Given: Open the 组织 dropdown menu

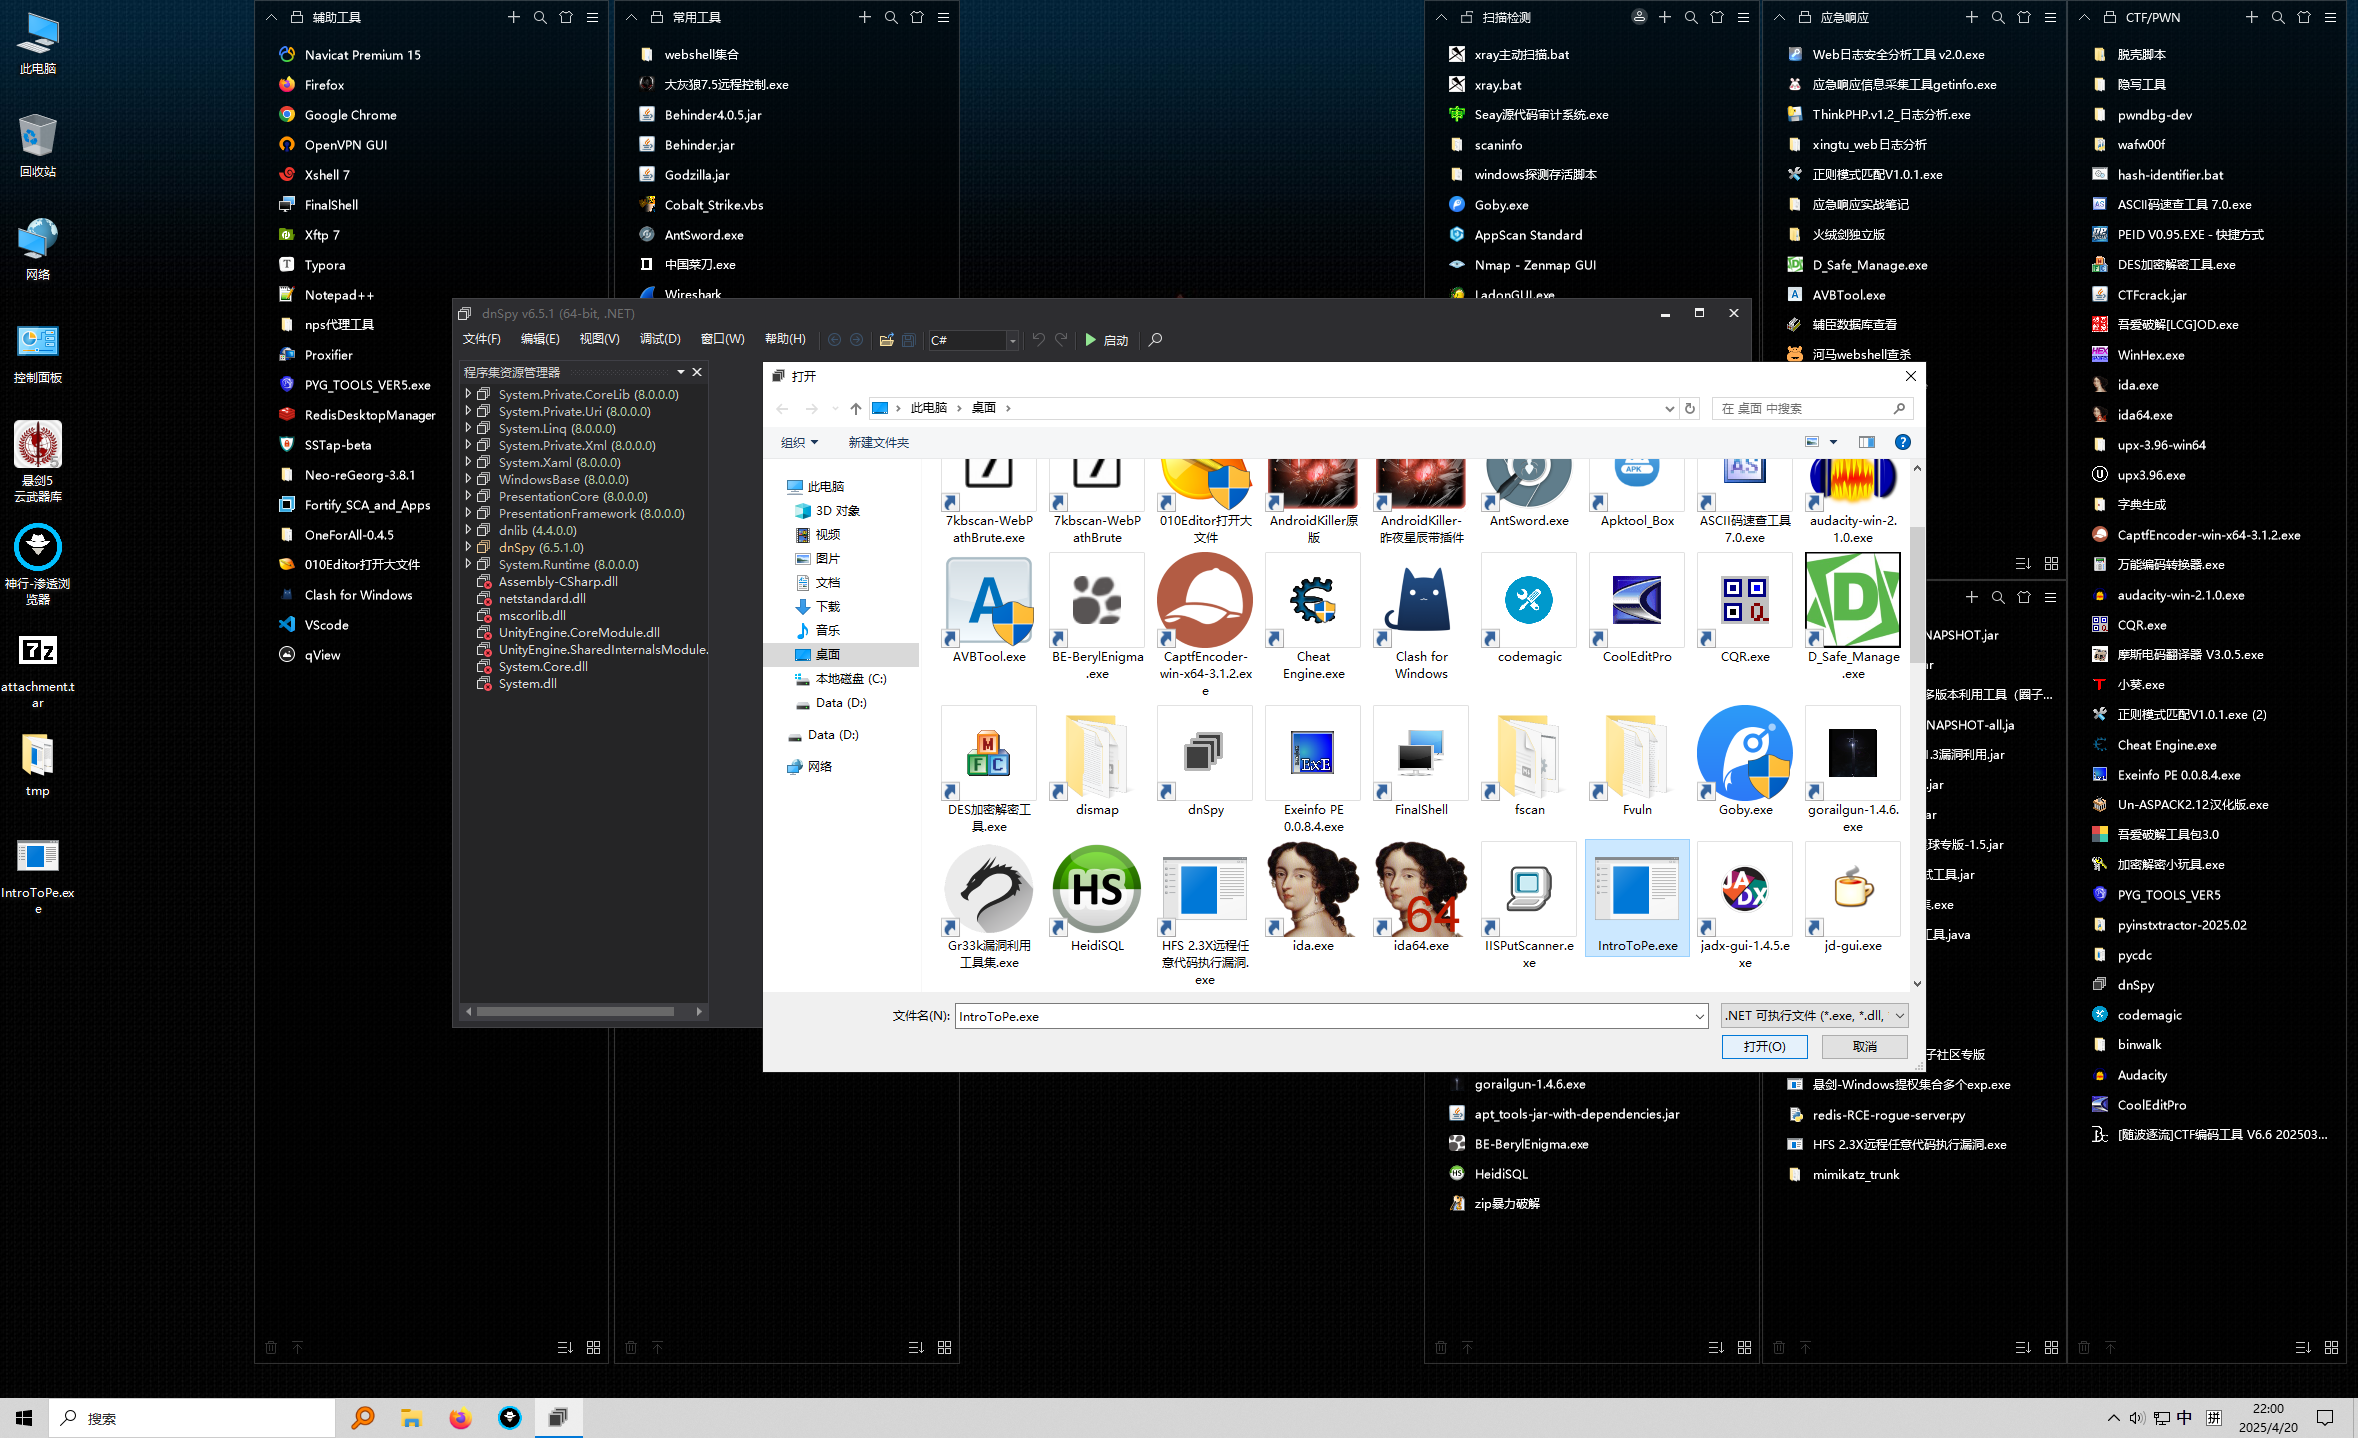Looking at the screenshot, I should pyautogui.click(x=799, y=442).
